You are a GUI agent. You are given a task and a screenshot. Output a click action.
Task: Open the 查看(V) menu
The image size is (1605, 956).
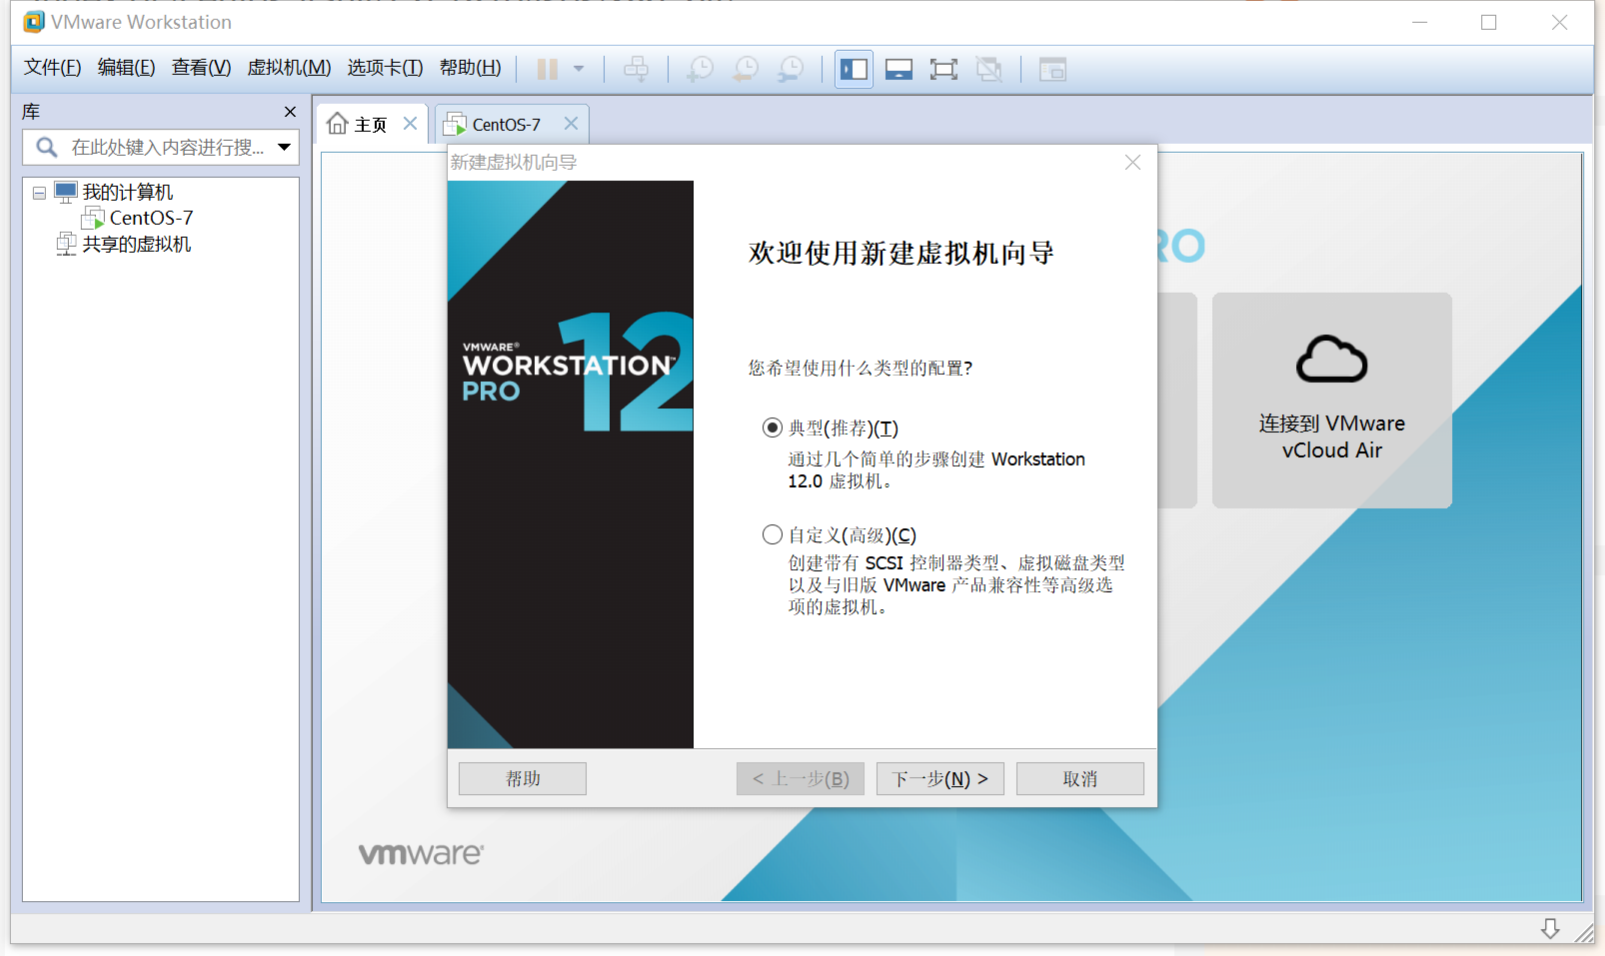[201, 67]
